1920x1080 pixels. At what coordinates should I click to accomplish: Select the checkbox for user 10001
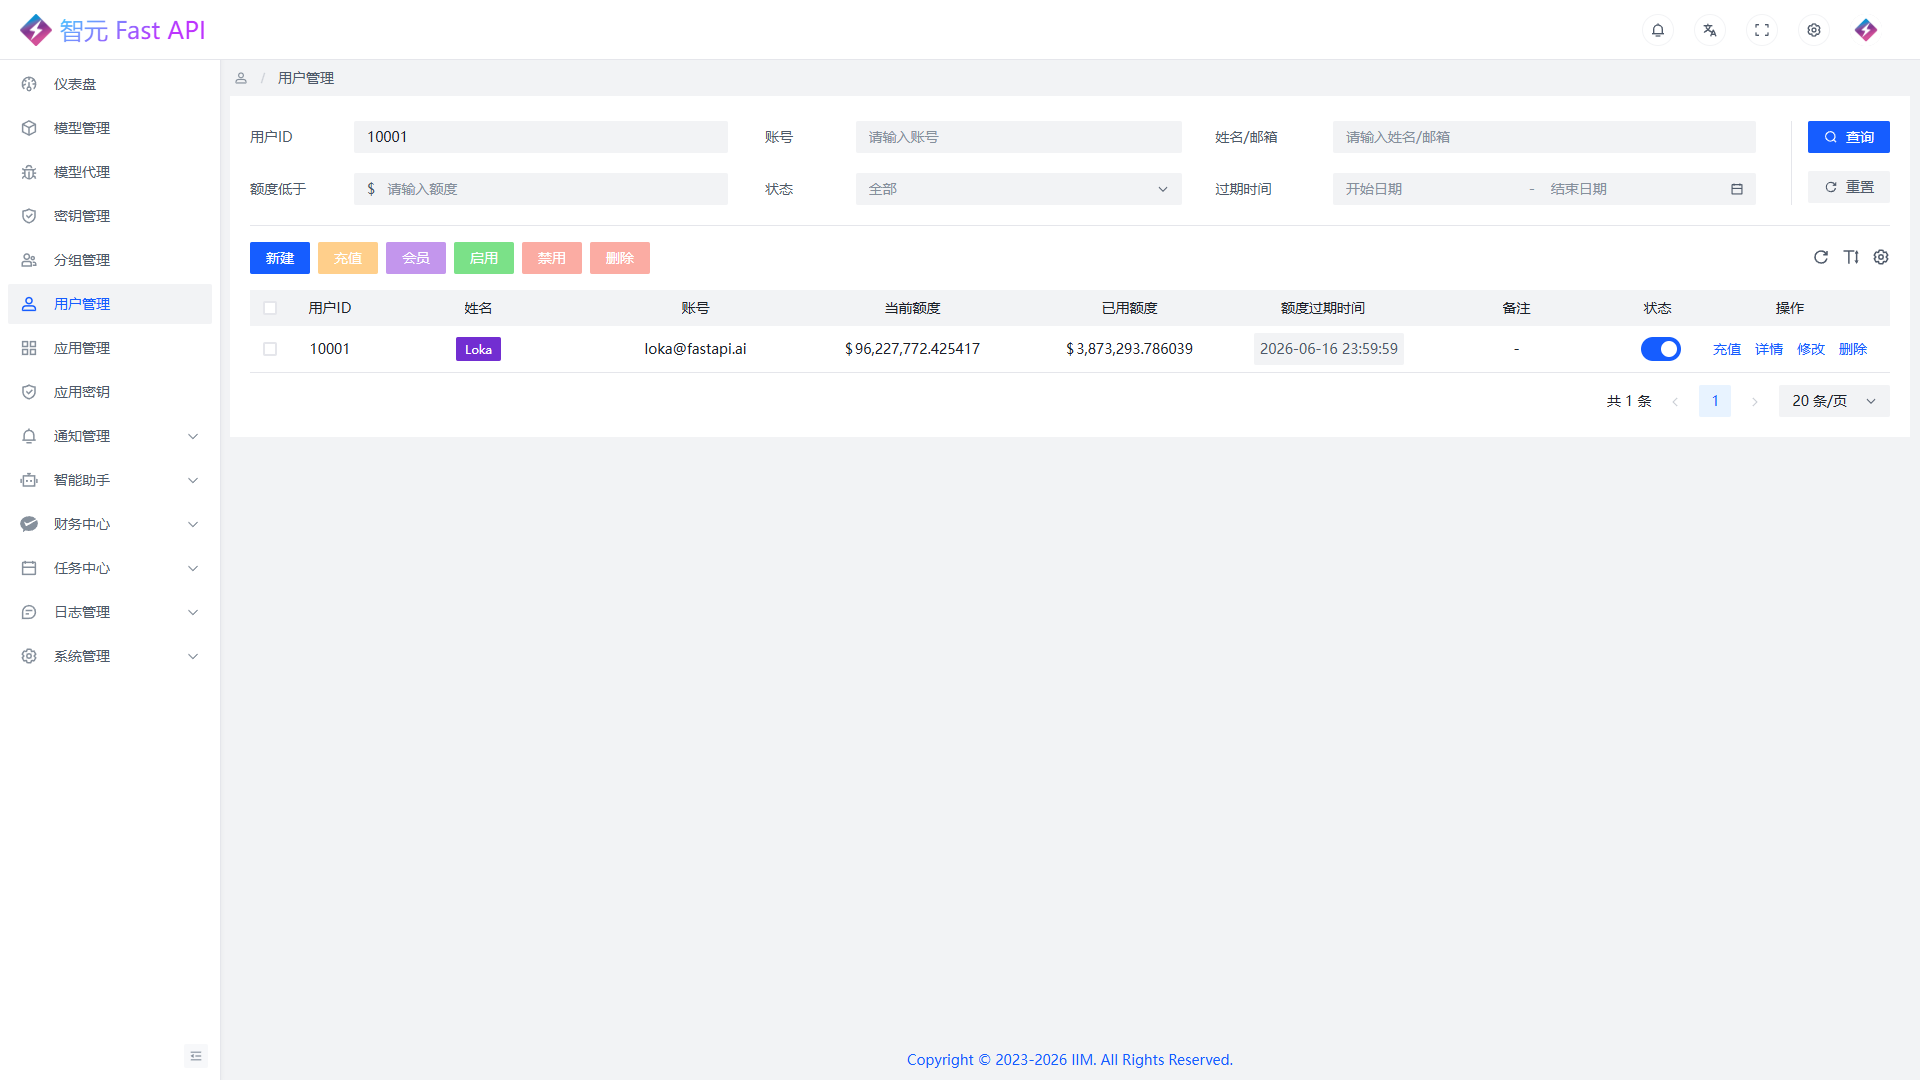(270, 349)
